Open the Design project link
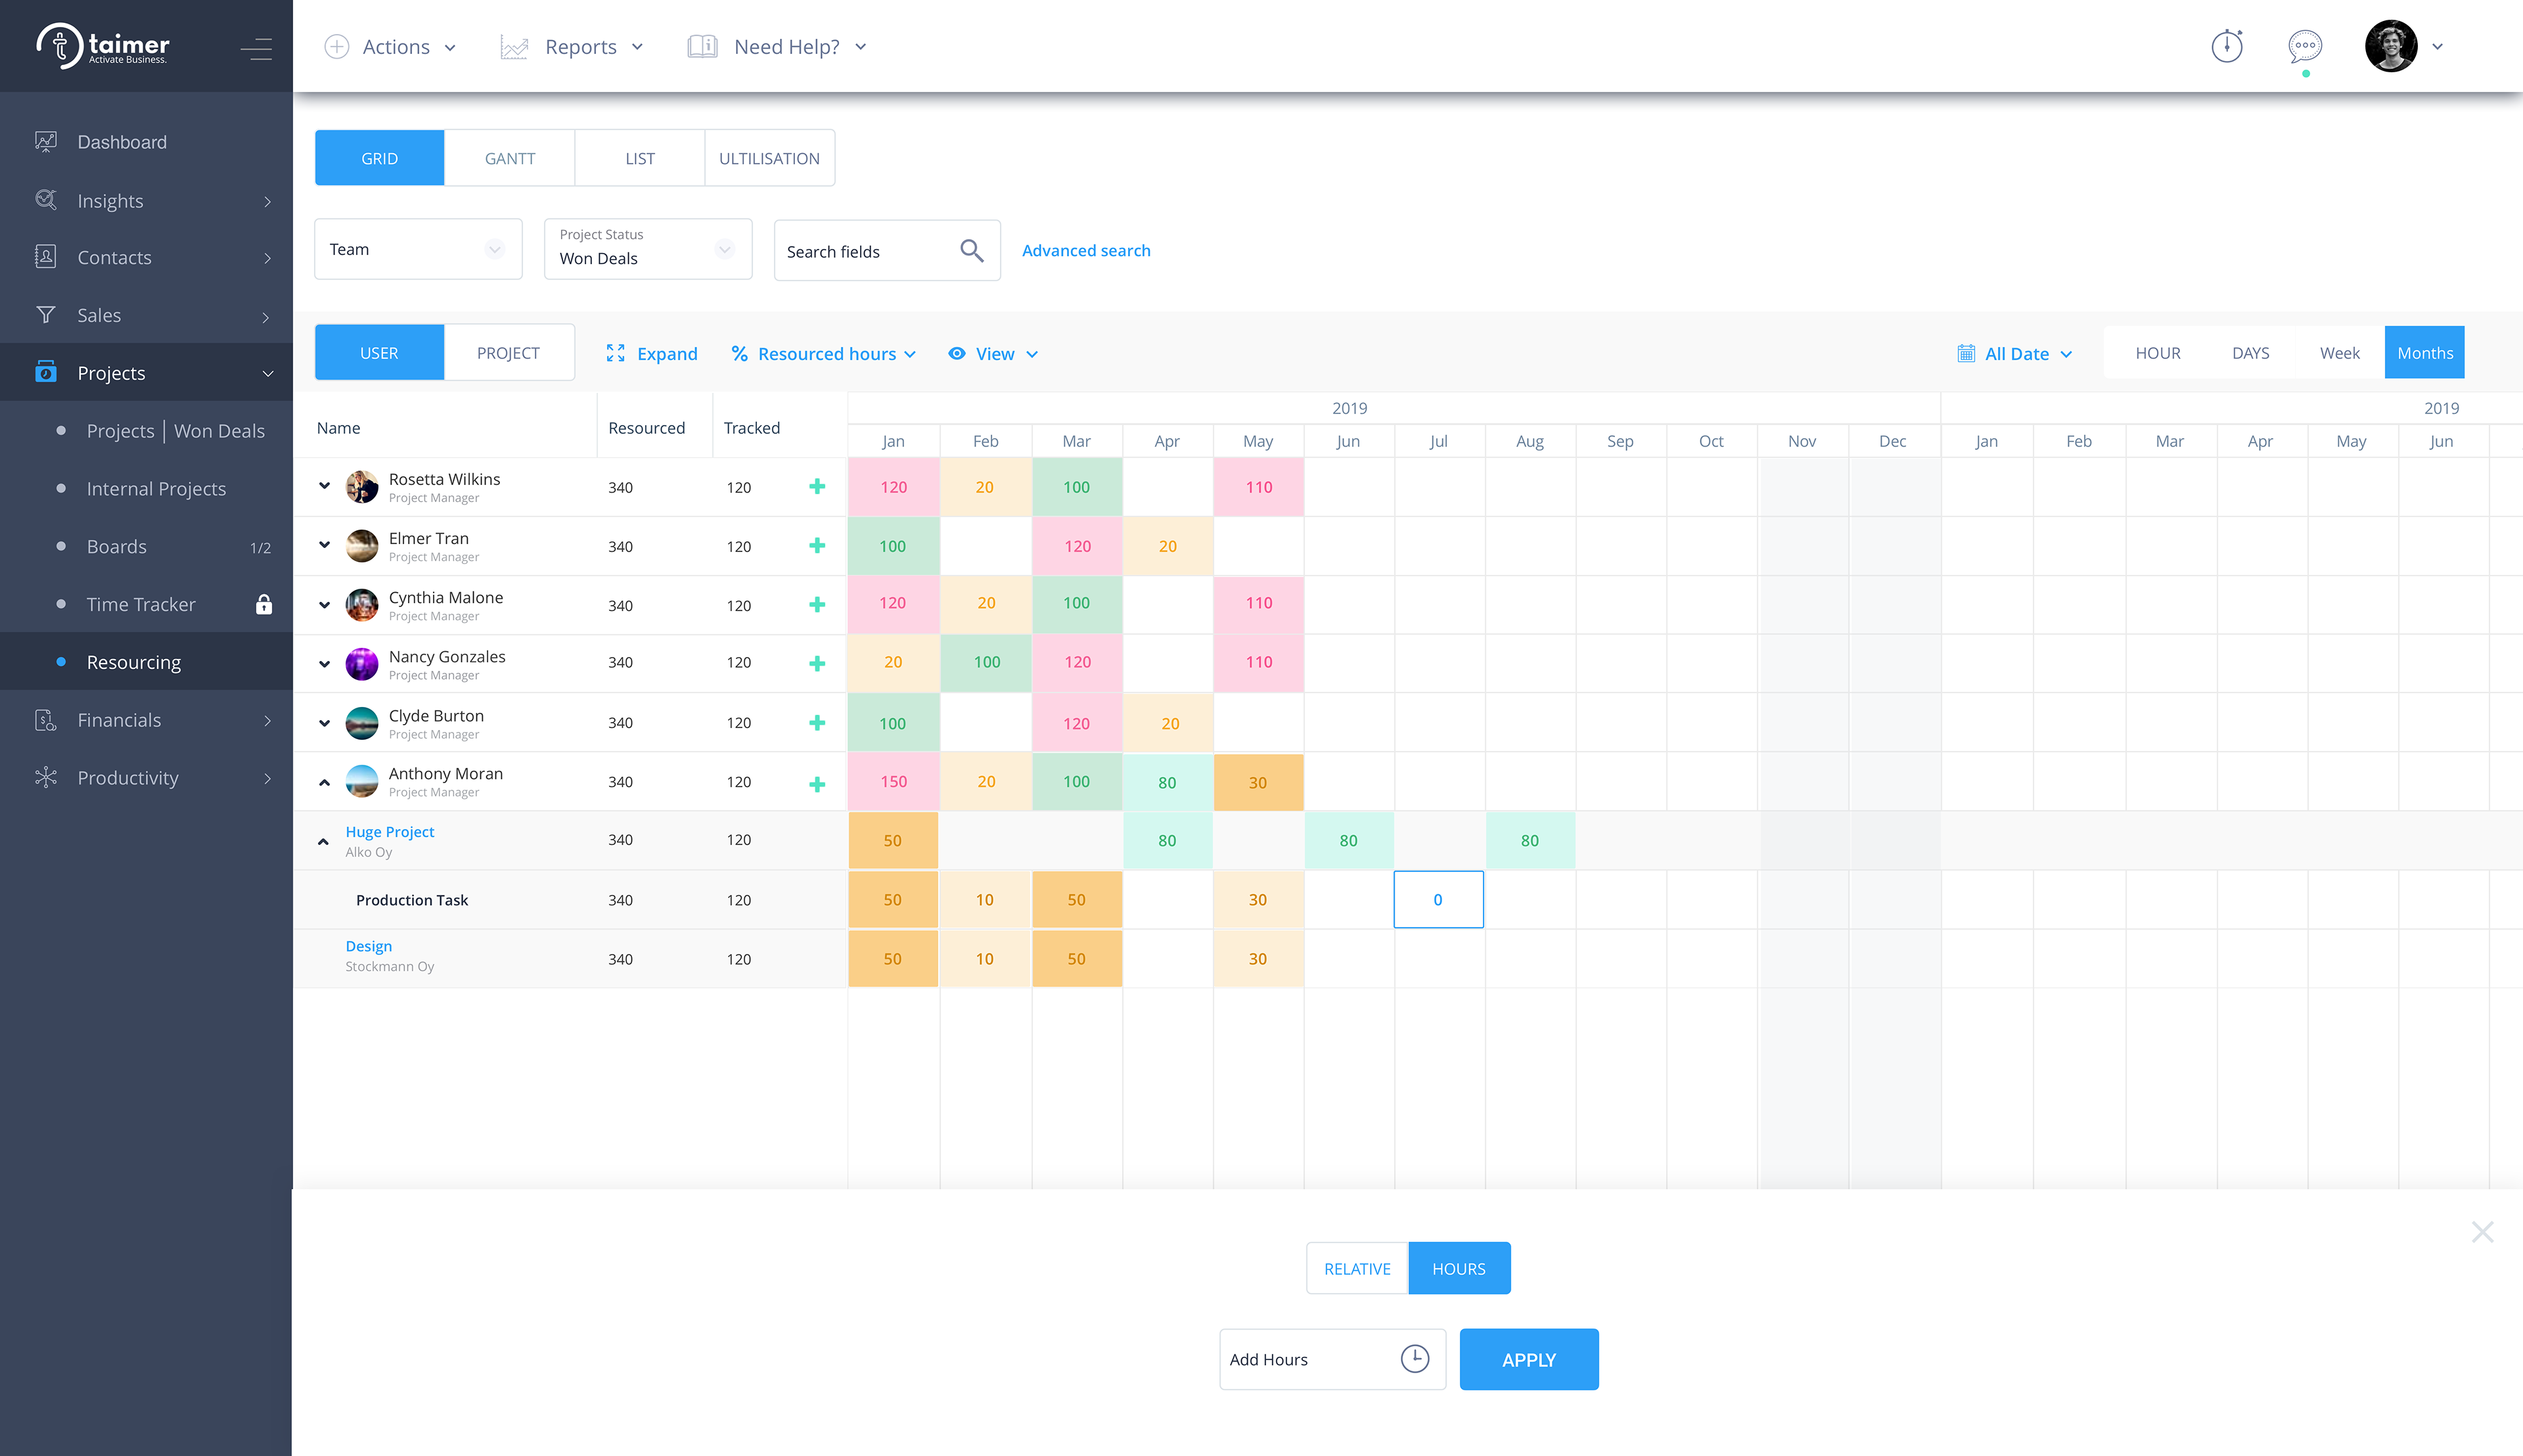This screenshot has width=2523, height=1456. pyautogui.click(x=368, y=945)
